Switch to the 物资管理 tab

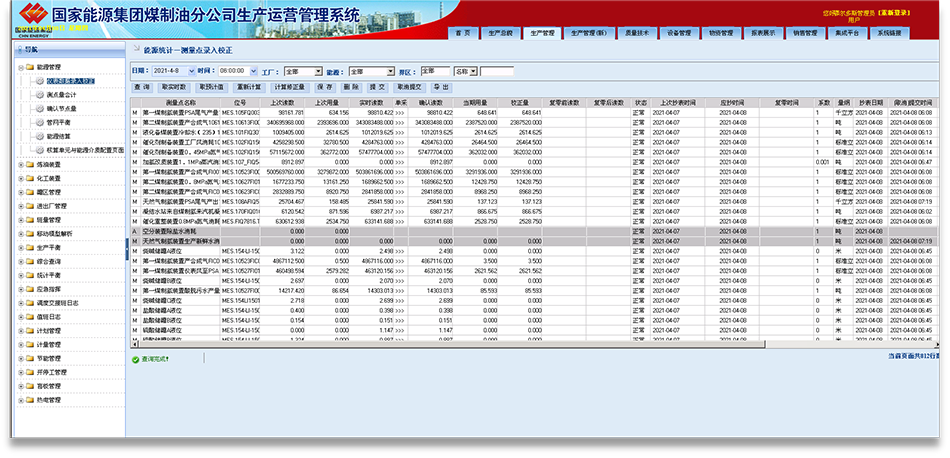click(721, 33)
